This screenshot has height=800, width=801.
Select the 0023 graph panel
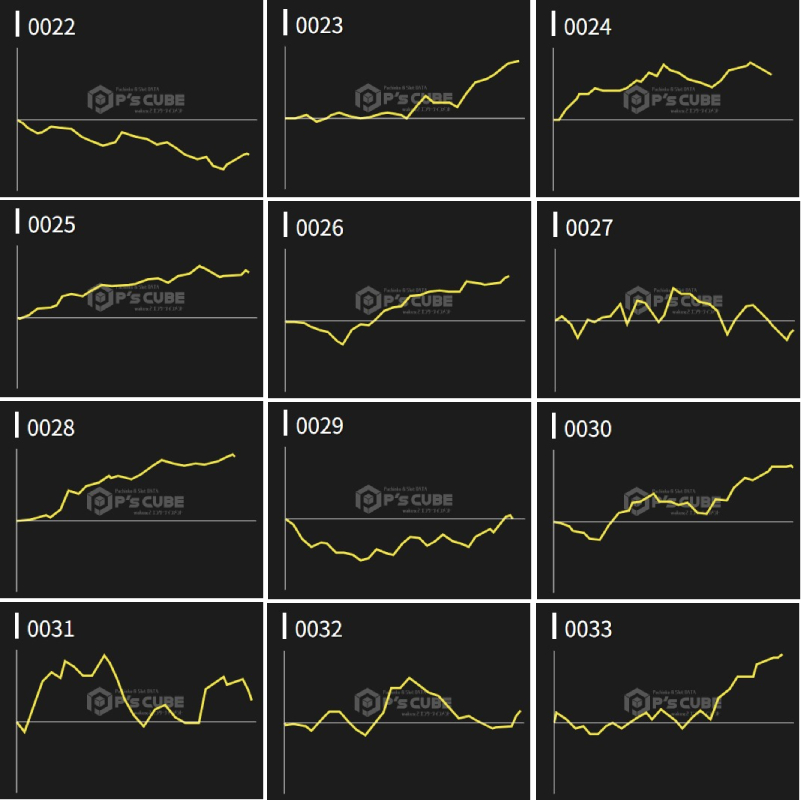(x=400, y=98)
